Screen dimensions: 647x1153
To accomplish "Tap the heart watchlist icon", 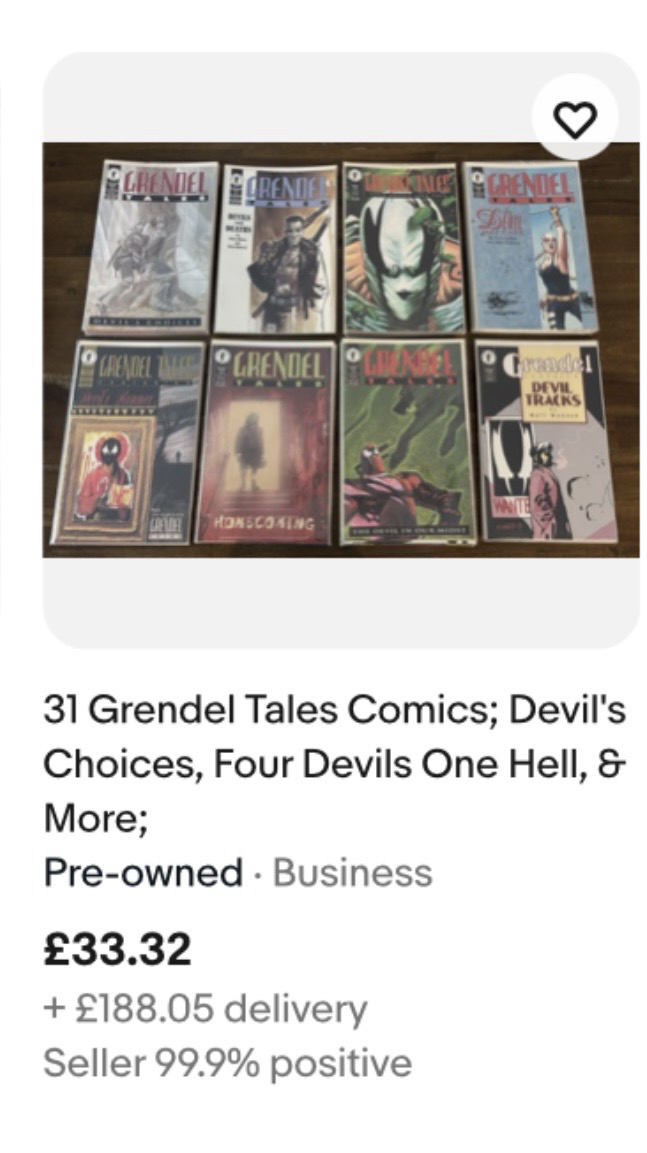I will click(574, 118).
